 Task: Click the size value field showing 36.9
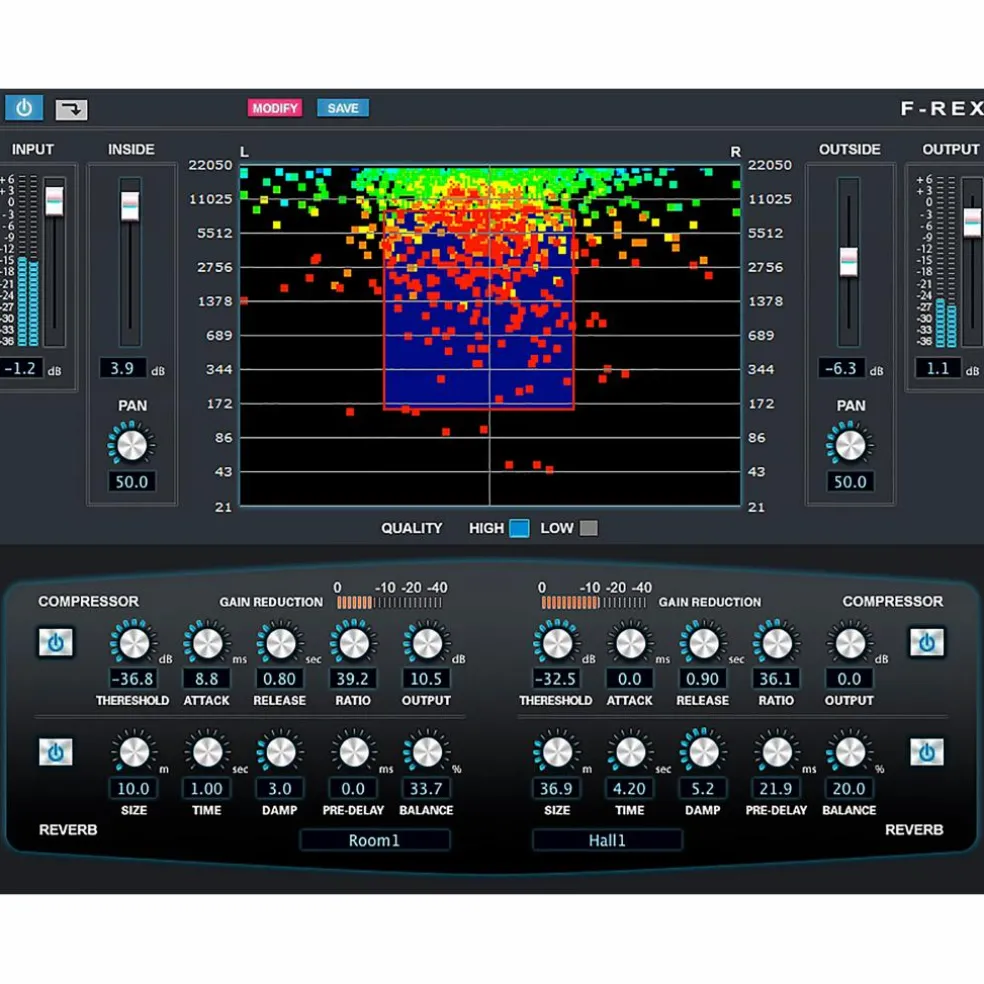point(556,789)
